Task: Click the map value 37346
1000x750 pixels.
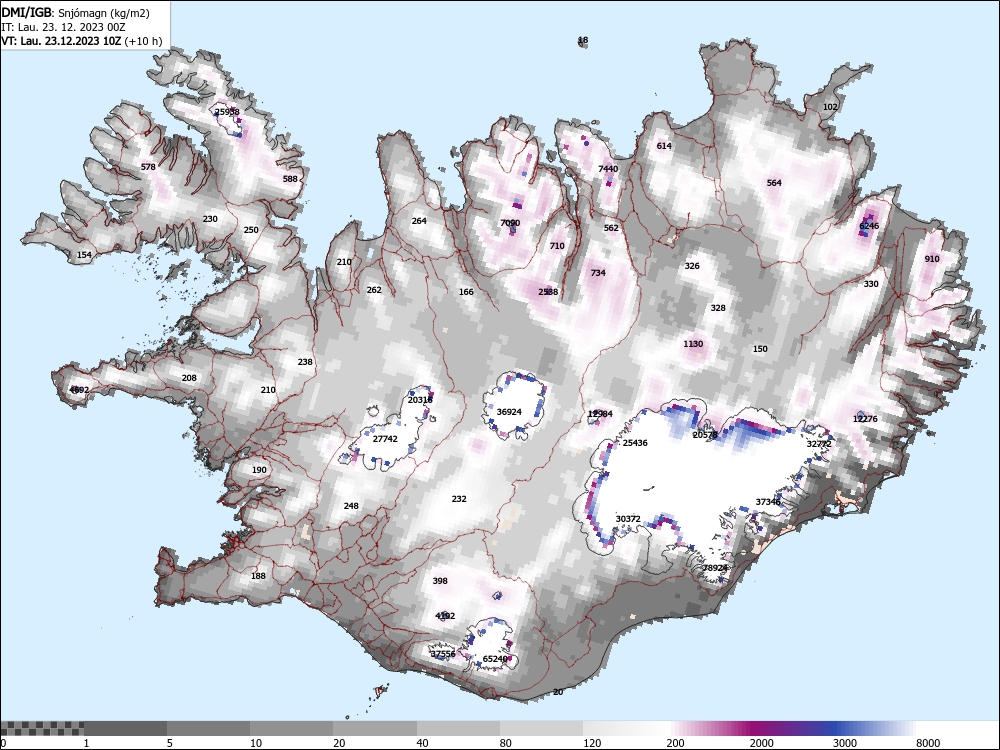Action: click(768, 503)
